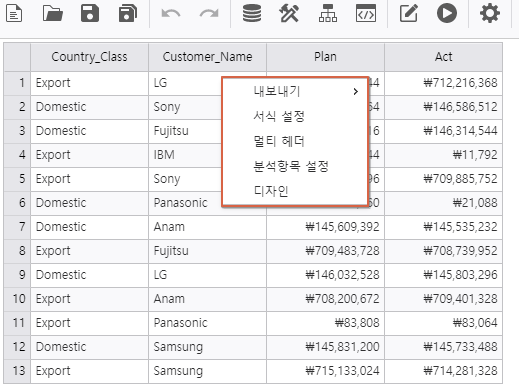Select row number 1 header
Screen dimensions: 519x384
tap(17, 83)
